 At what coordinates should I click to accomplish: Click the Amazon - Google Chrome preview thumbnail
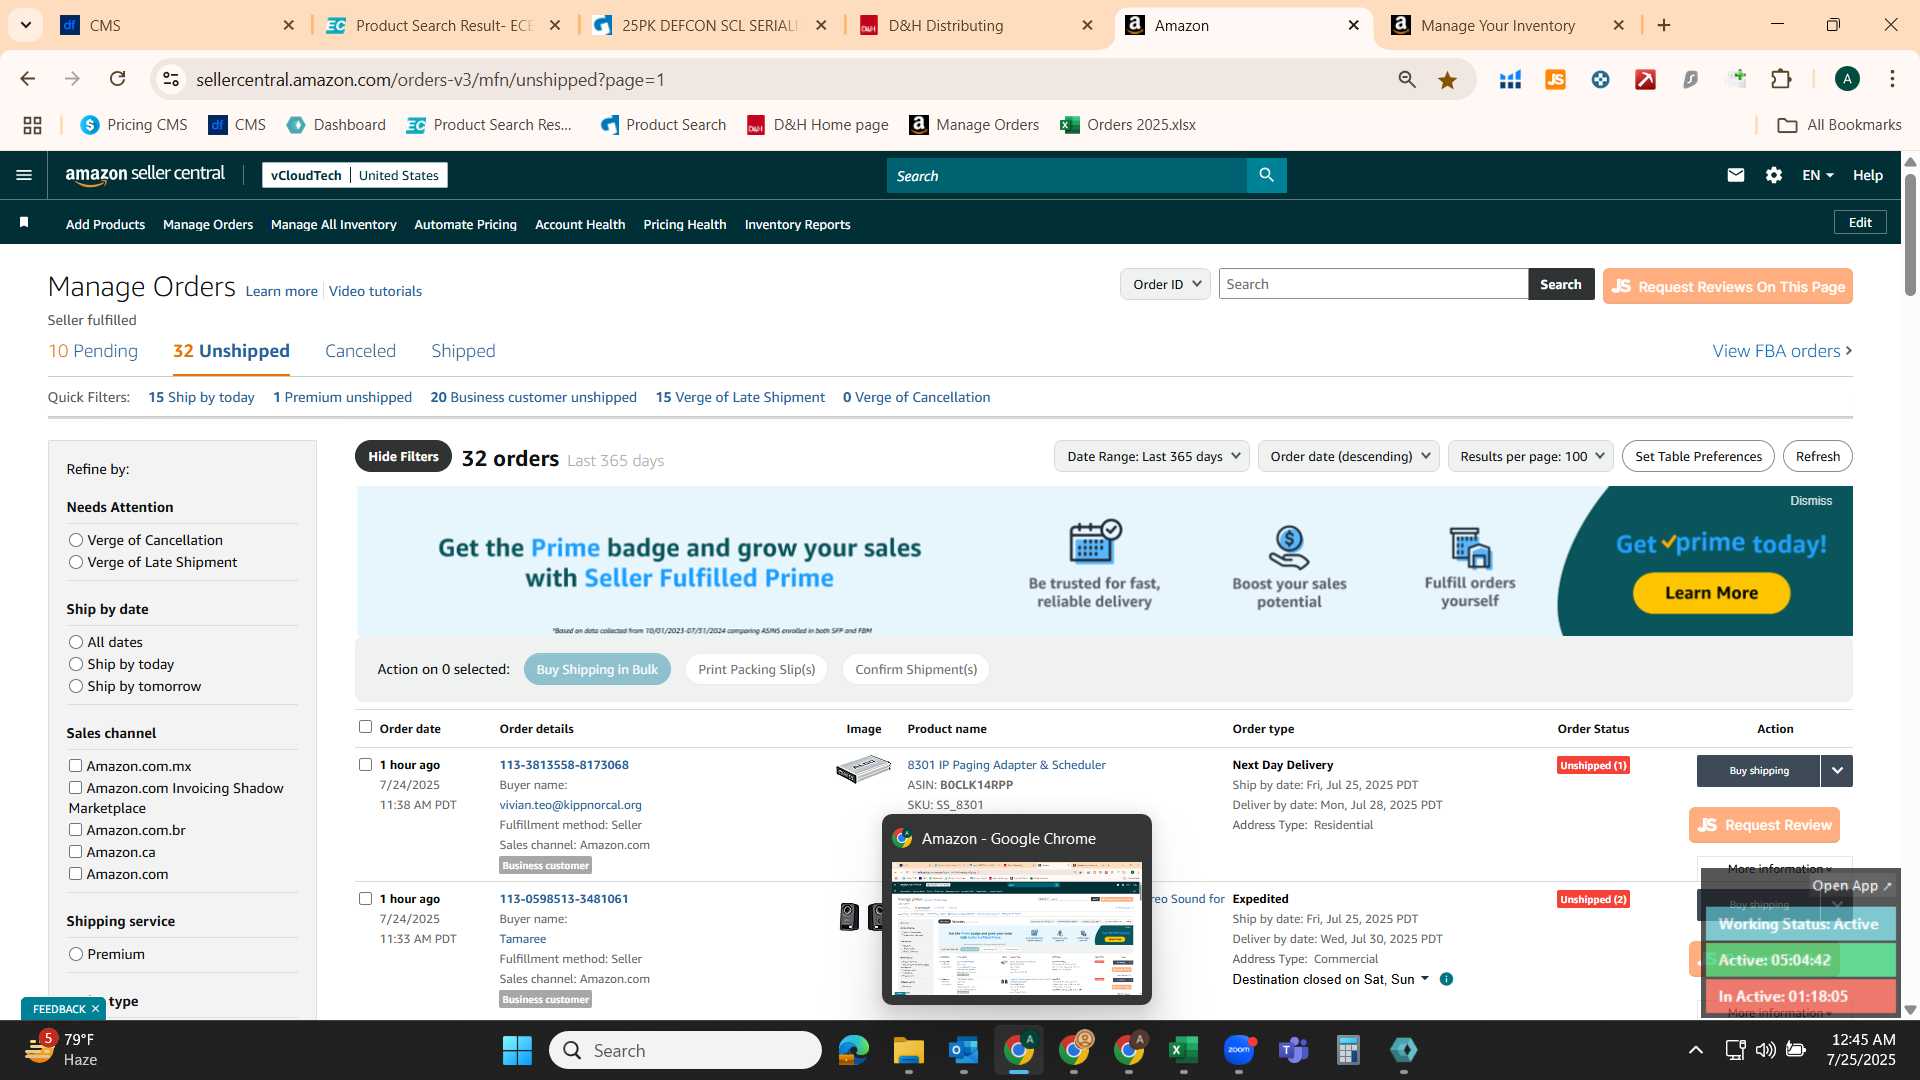pyautogui.click(x=1016, y=928)
